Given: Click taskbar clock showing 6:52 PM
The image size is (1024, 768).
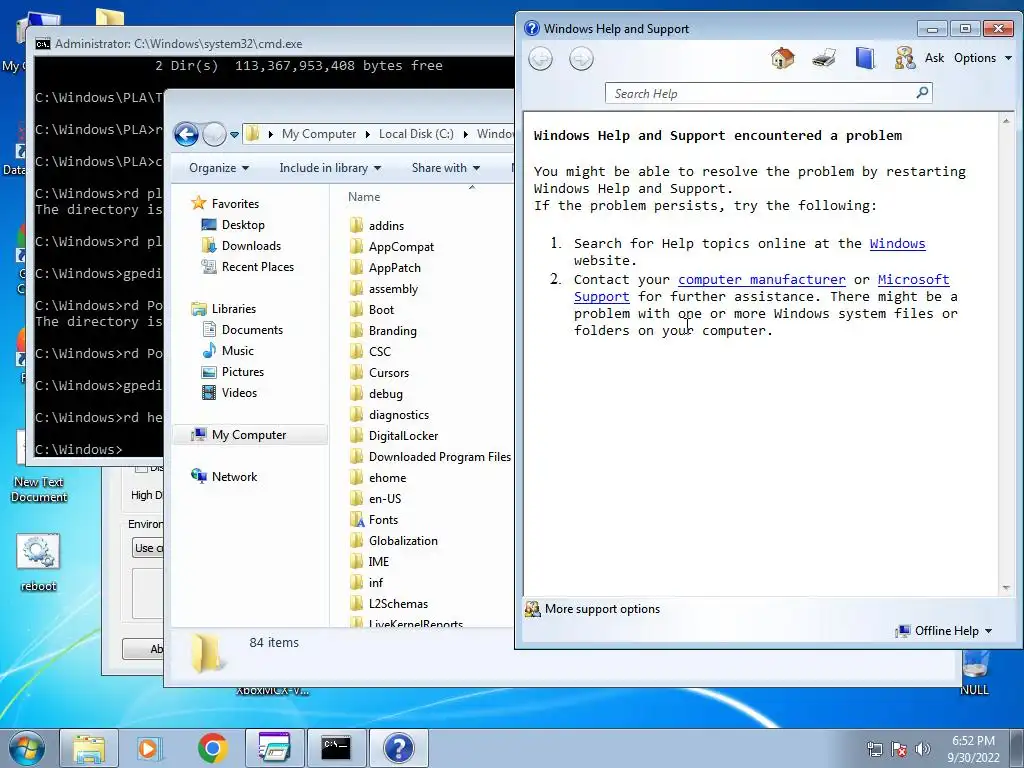Looking at the screenshot, I should [973, 749].
